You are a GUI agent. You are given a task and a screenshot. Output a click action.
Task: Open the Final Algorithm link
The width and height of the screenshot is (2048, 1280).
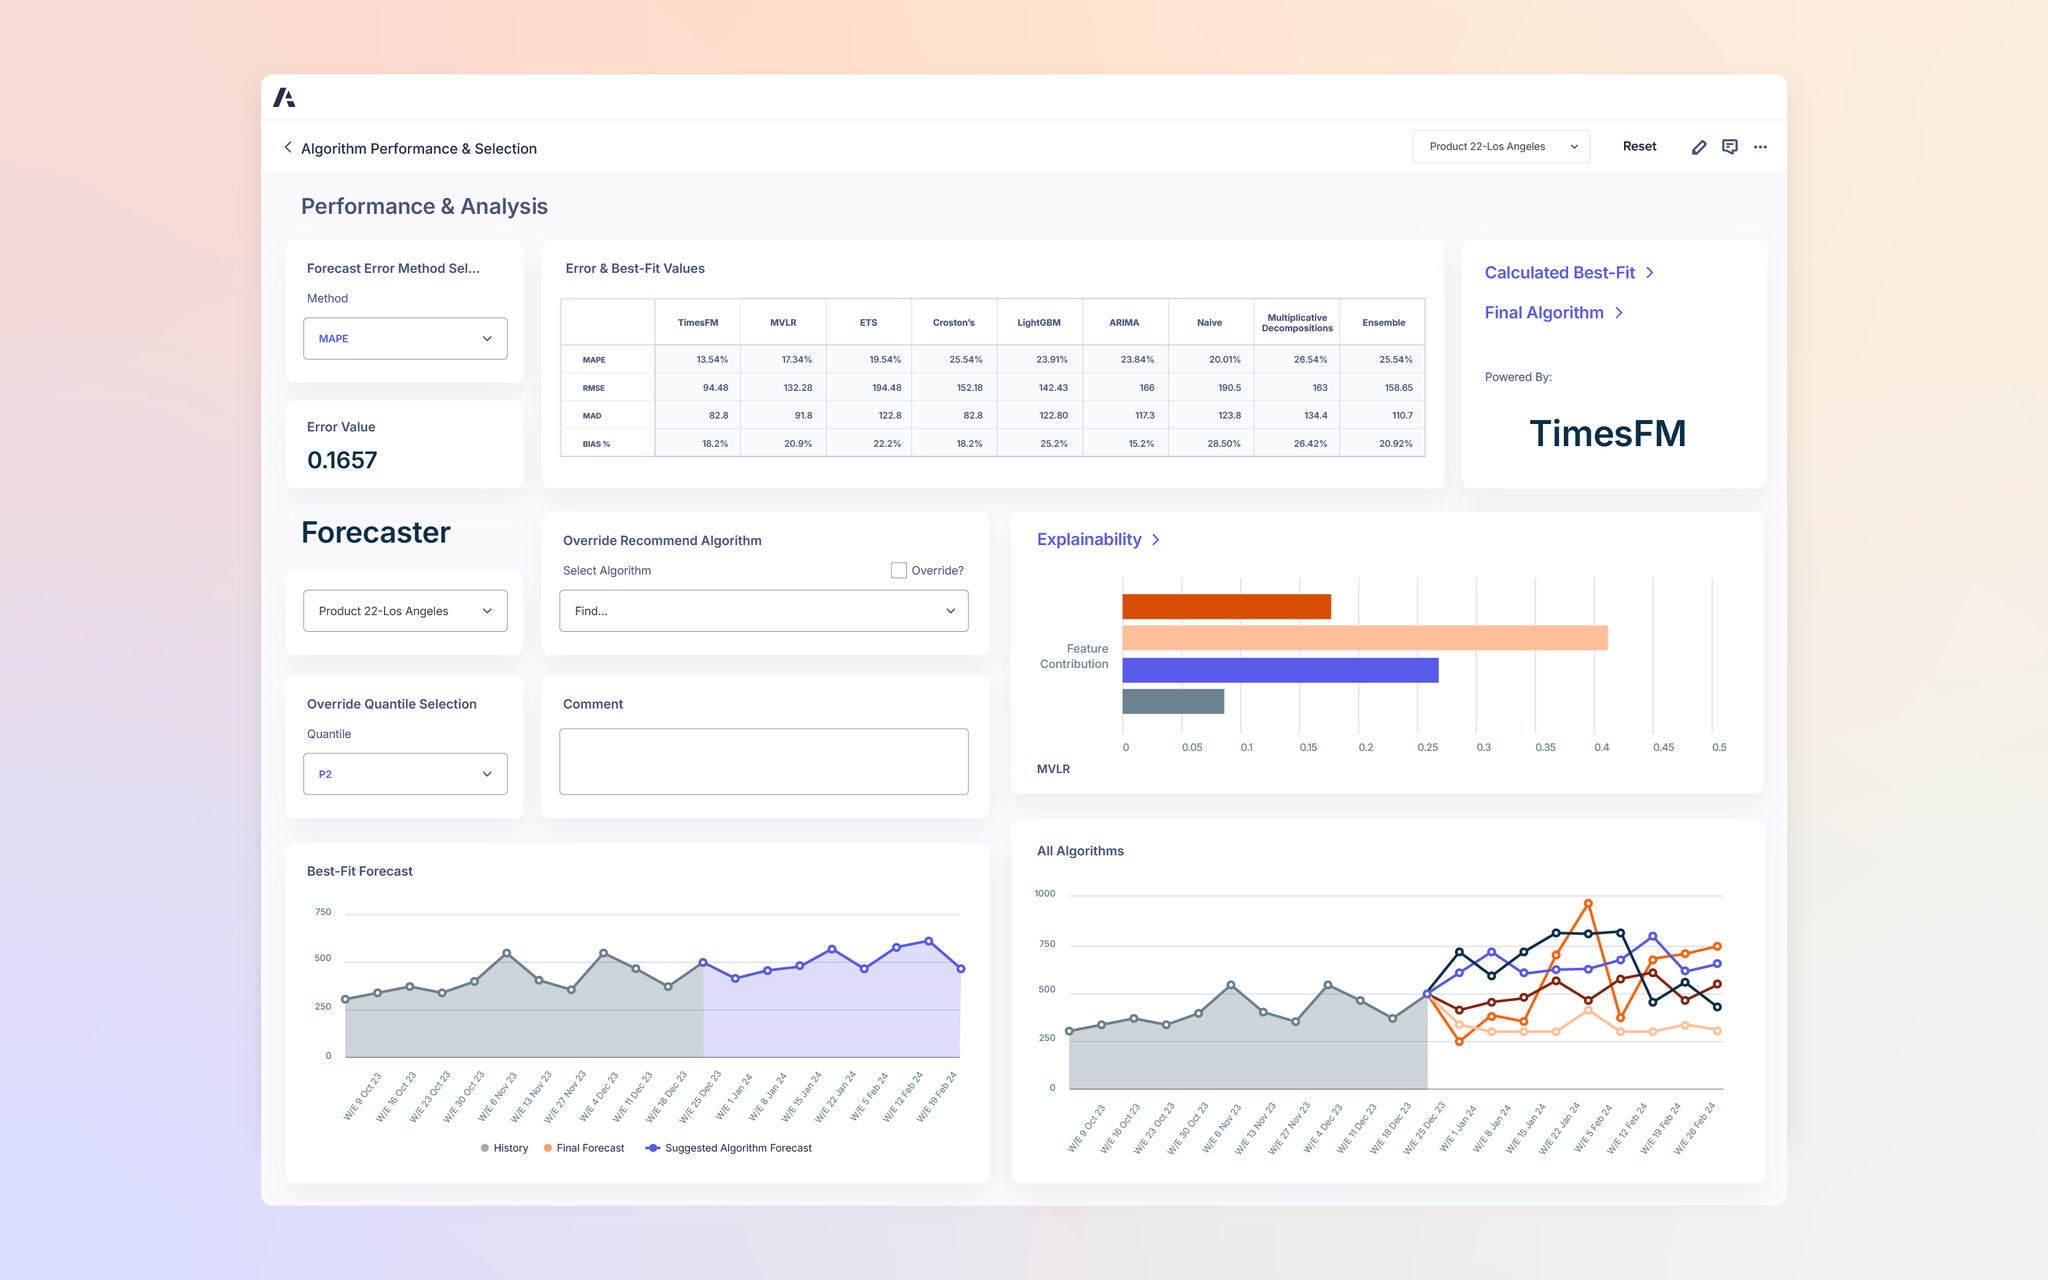click(x=1543, y=313)
